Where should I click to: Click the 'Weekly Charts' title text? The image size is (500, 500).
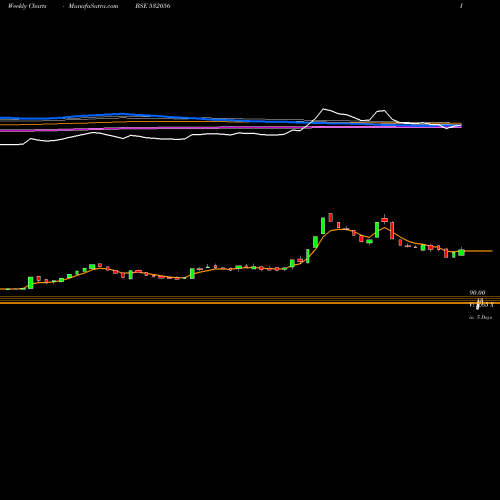coord(27,6)
